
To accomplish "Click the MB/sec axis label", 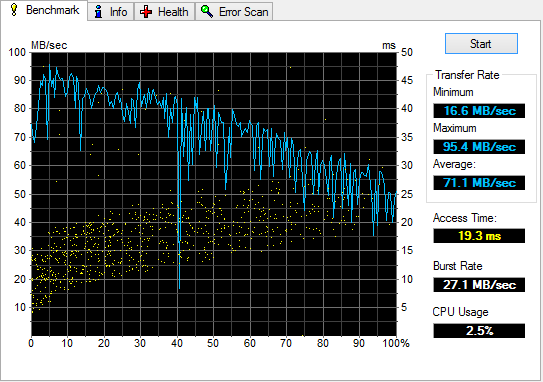I will 49,45.
